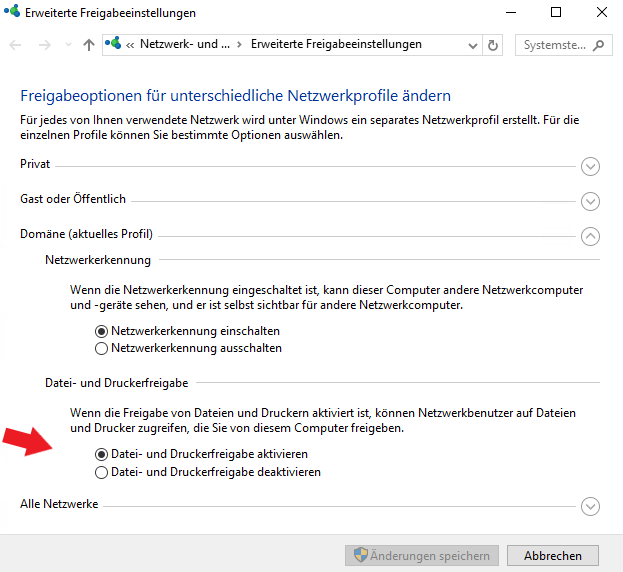Click the back navigation arrow
Image resolution: width=623 pixels, height=572 pixels.
click(16, 45)
